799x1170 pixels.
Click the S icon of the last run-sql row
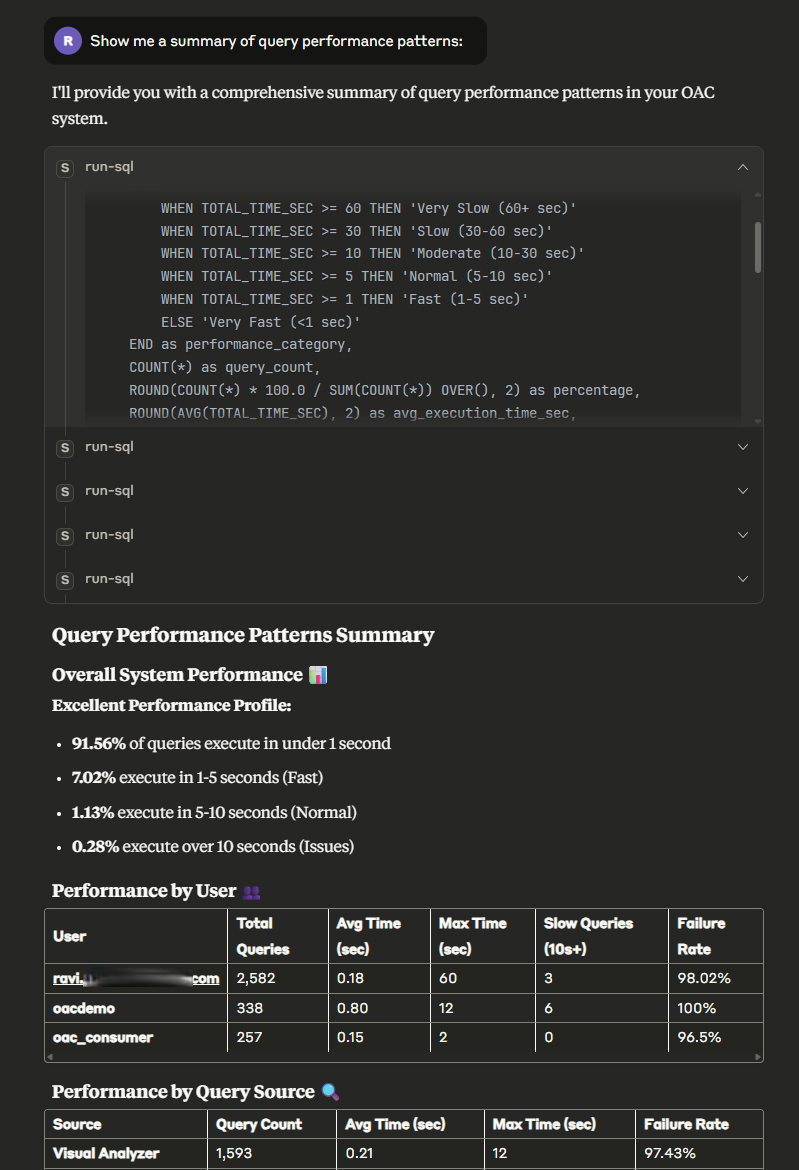pyautogui.click(x=66, y=580)
